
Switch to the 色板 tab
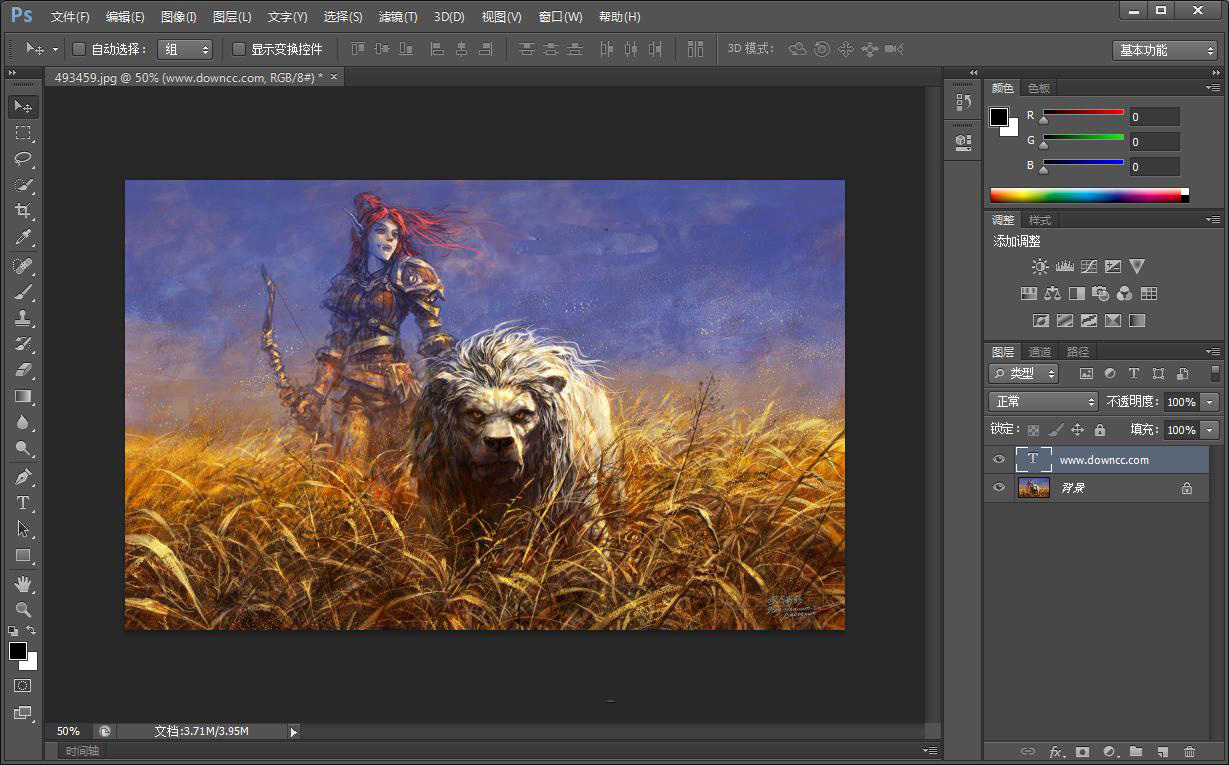click(1039, 88)
